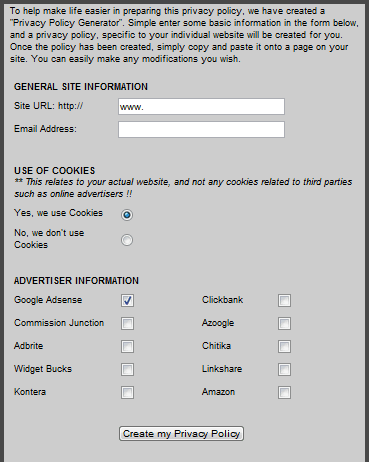Tick the Widget Bucks checkbox
Screen dimensions: 369x462
tap(127, 369)
